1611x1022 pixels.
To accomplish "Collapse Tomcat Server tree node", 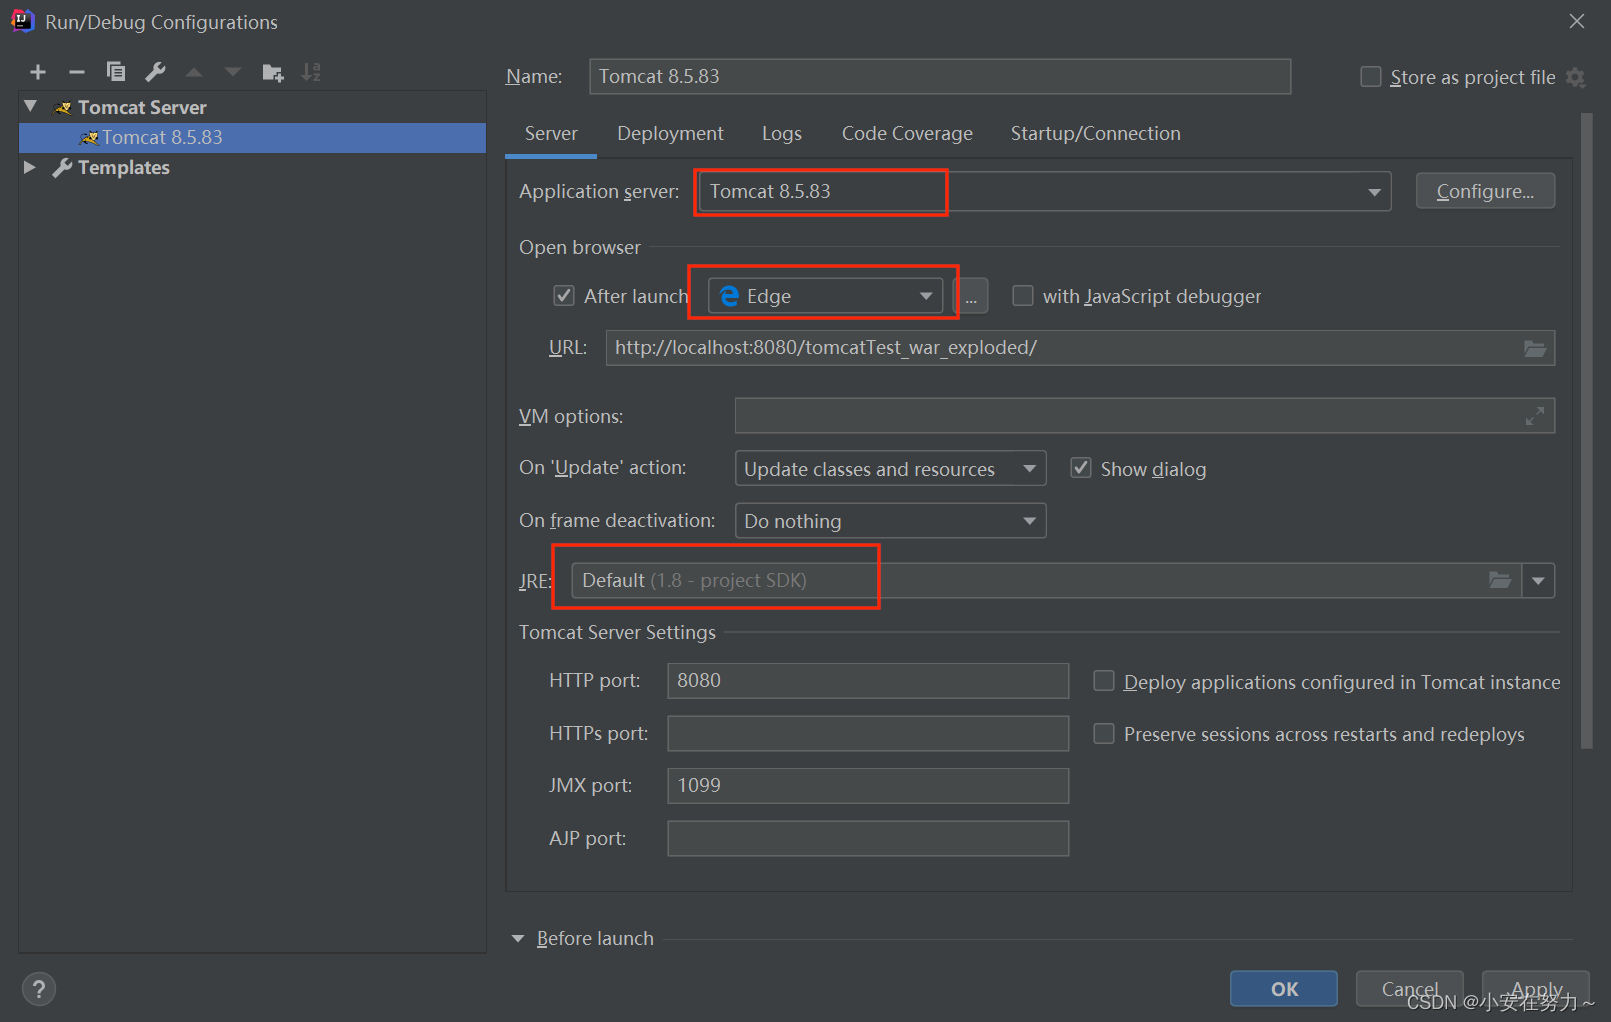I will (31, 106).
